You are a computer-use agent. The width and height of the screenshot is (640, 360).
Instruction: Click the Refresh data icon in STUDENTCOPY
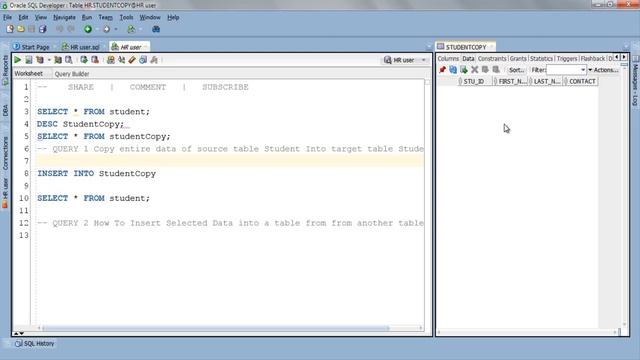tap(453, 70)
